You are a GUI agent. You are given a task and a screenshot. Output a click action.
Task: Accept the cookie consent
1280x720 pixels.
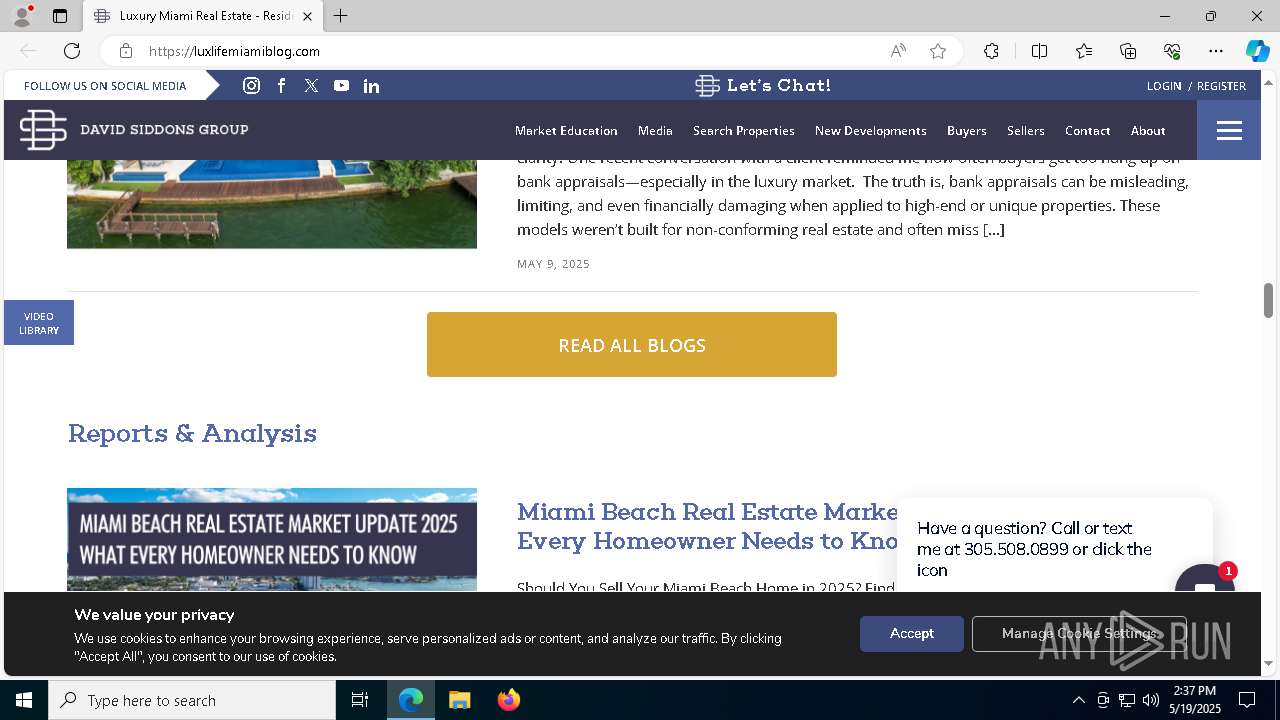(x=912, y=634)
